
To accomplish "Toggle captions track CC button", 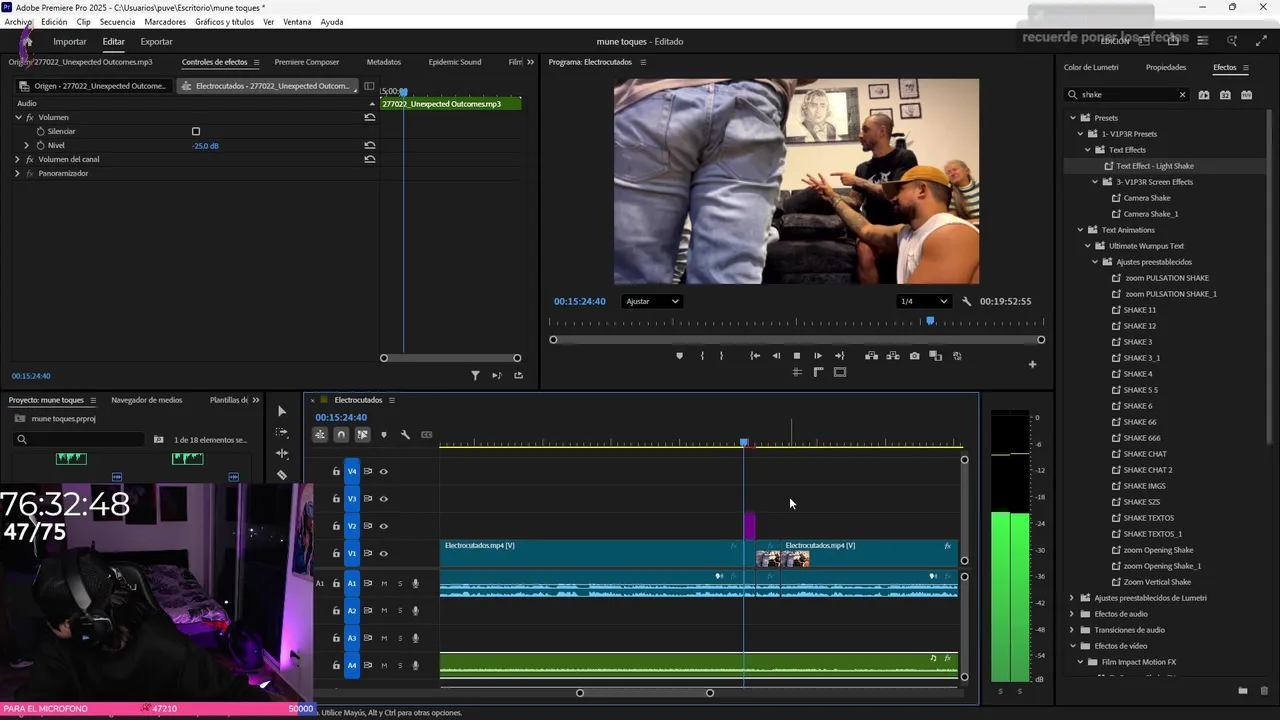I will (x=427, y=435).
